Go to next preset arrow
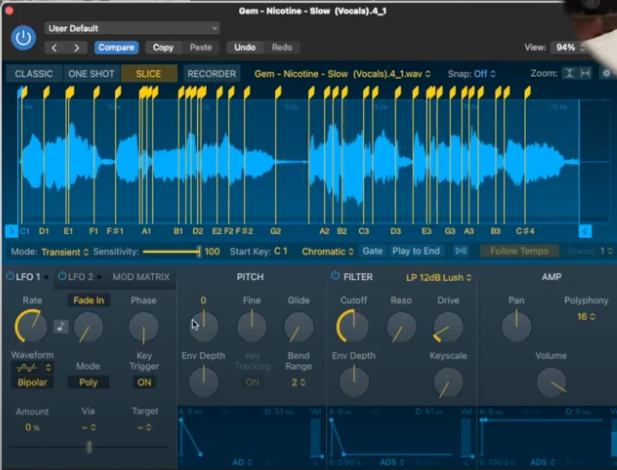The height and width of the screenshot is (470, 617). coord(76,48)
